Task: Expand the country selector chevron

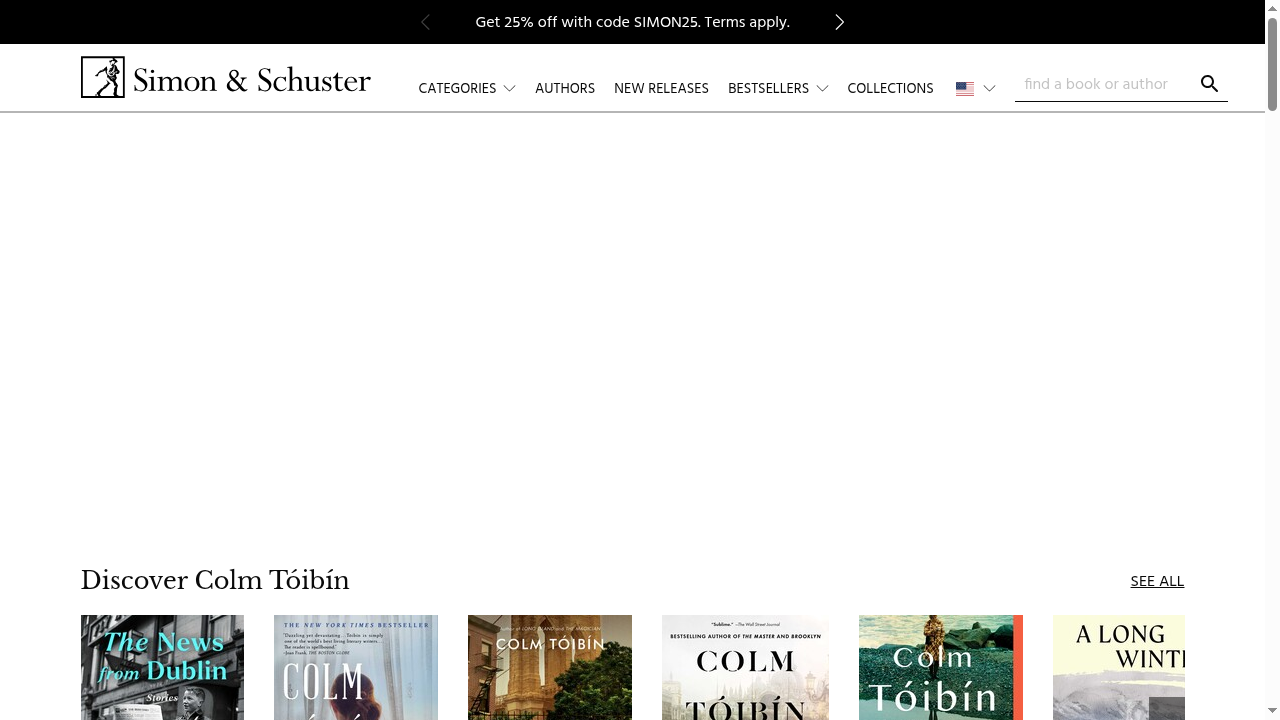Action: pyautogui.click(x=989, y=89)
